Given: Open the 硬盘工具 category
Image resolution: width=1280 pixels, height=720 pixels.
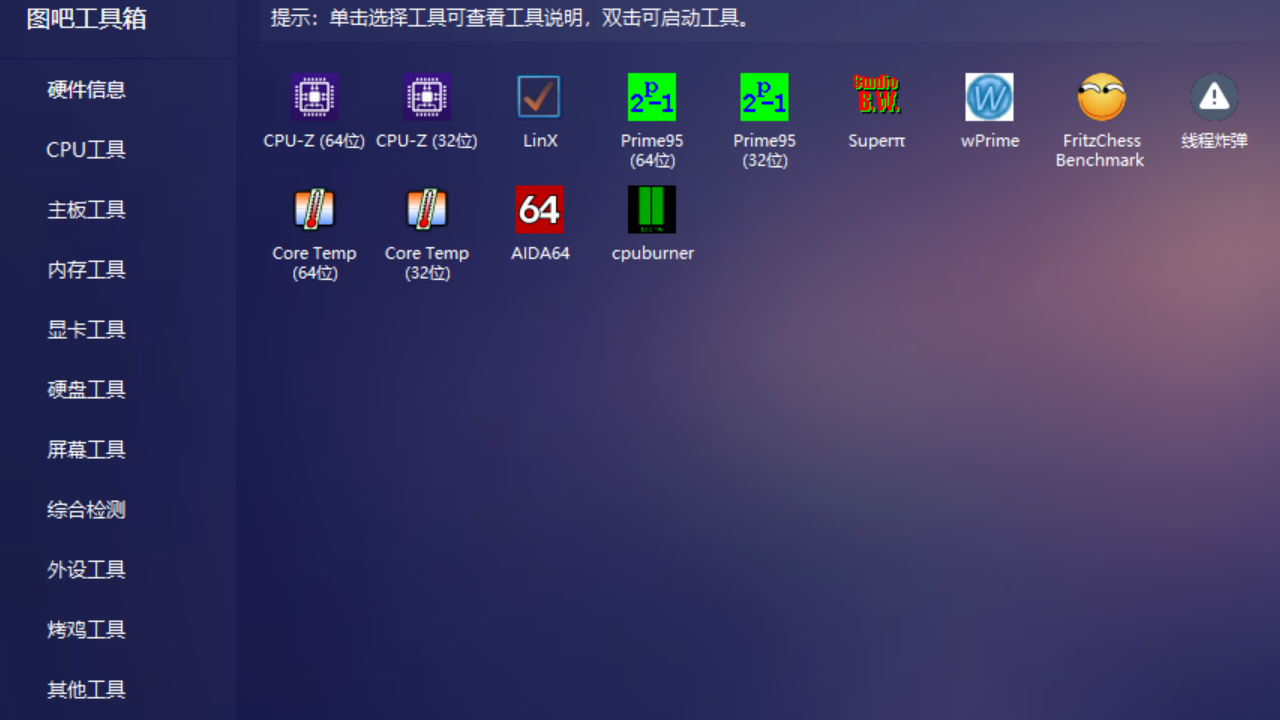Looking at the screenshot, I should pyautogui.click(x=86, y=390).
